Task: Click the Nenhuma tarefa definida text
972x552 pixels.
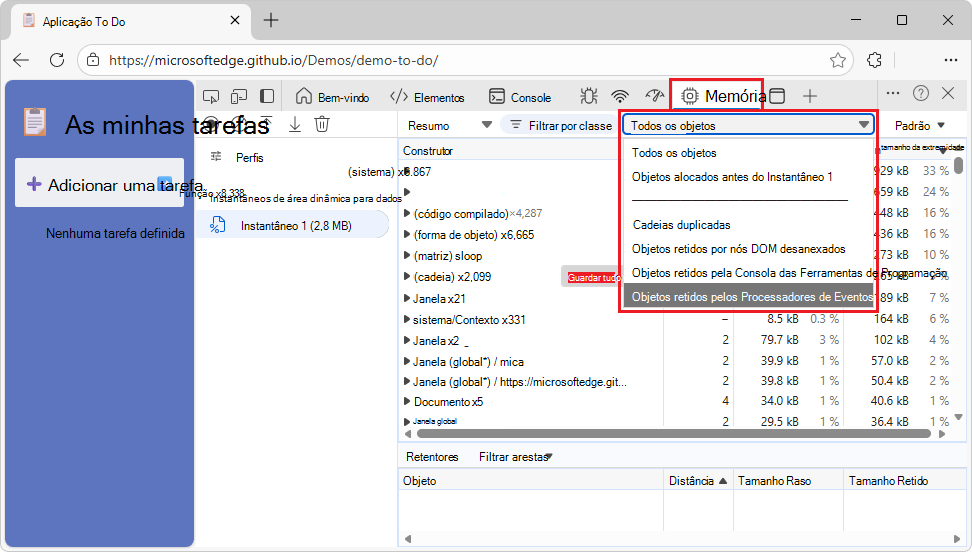Action: (x=115, y=233)
